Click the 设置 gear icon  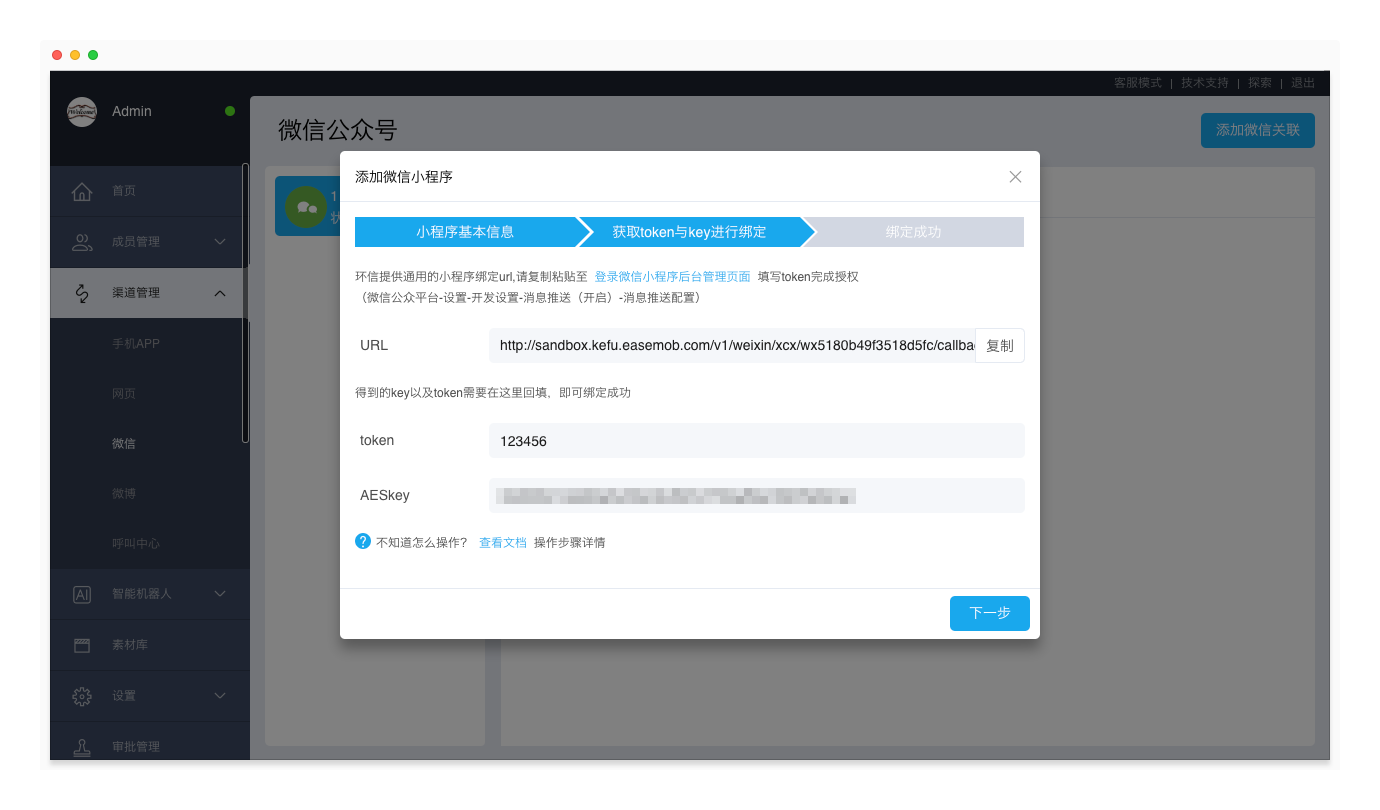pyautogui.click(x=82, y=696)
